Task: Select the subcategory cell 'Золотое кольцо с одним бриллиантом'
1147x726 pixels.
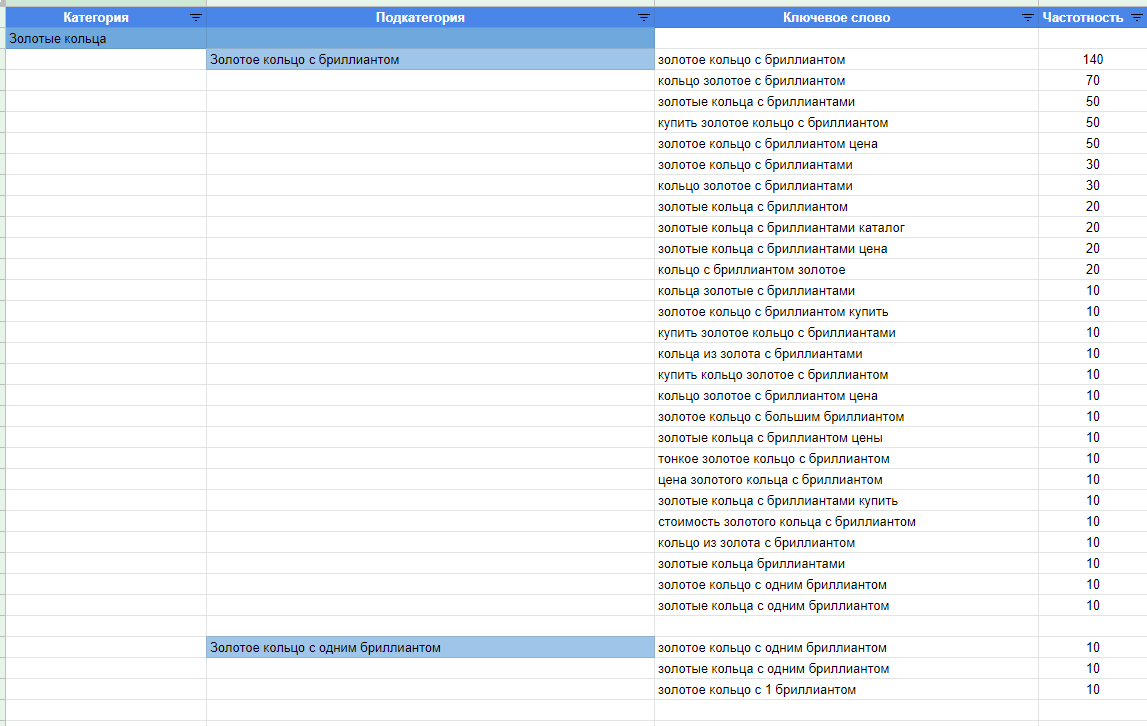Action: pyautogui.click(x=430, y=648)
